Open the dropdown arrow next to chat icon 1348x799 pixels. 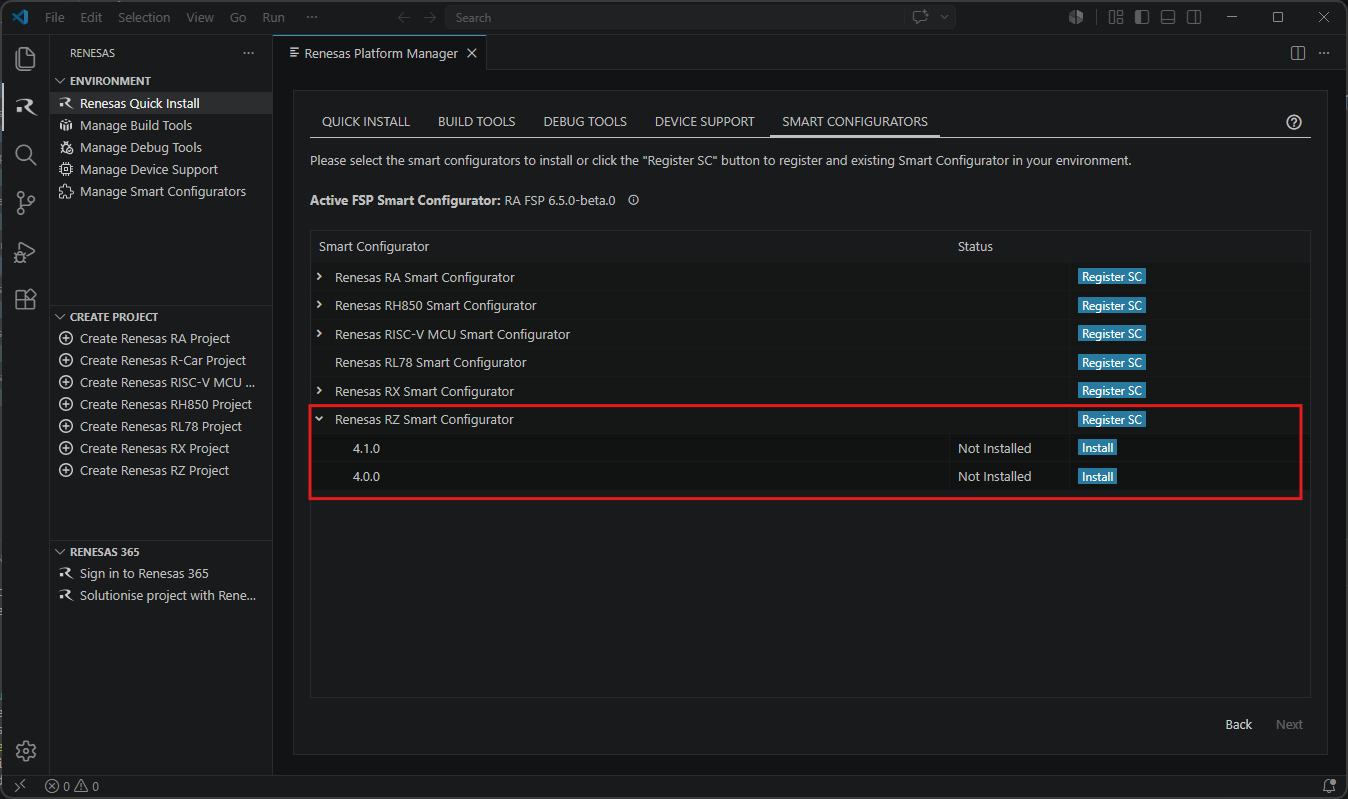pos(944,17)
